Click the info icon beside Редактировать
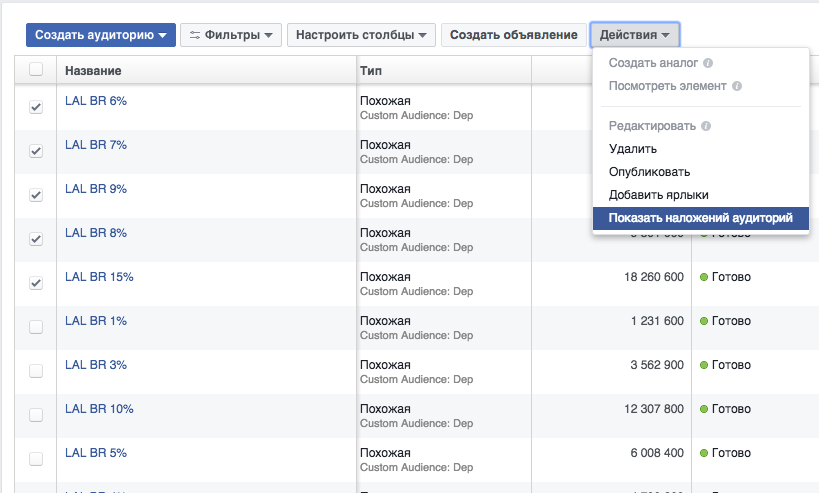 [x=706, y=127]
